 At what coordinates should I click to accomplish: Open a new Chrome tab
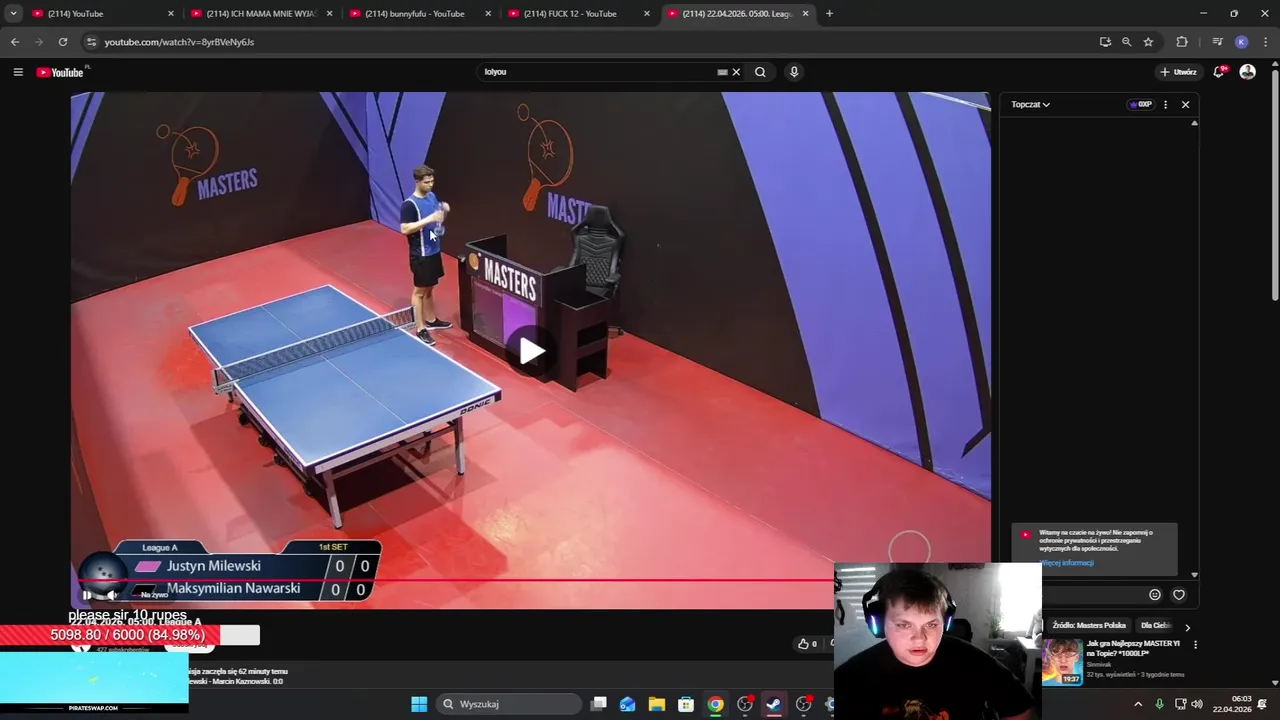coord(829,13)
